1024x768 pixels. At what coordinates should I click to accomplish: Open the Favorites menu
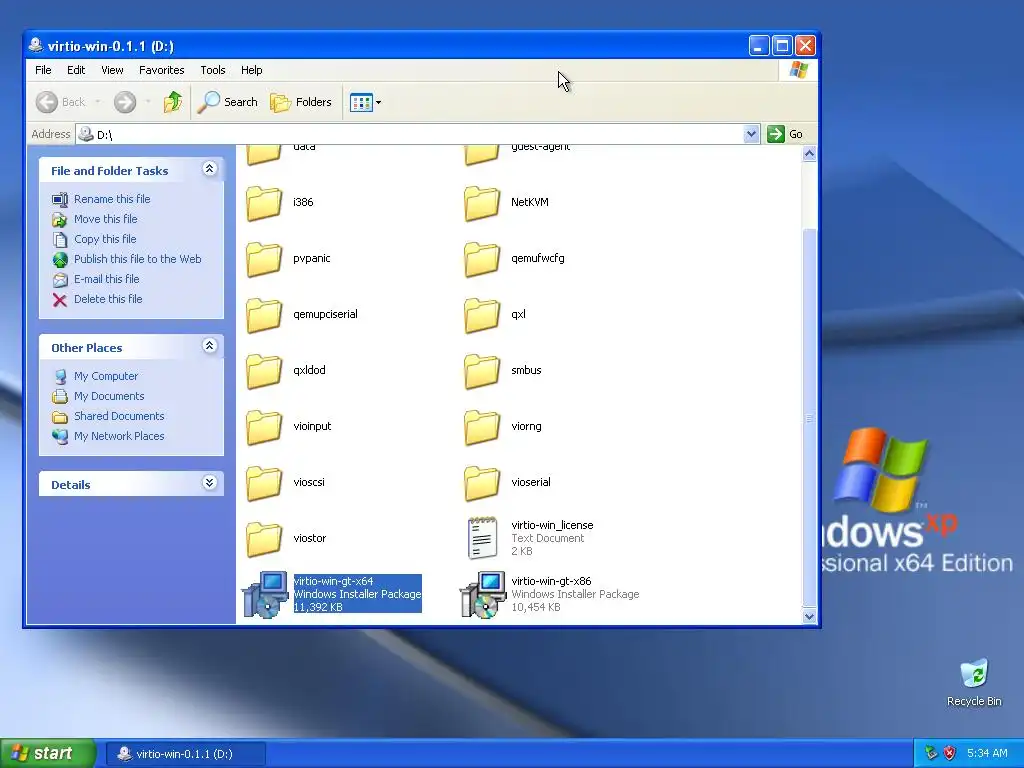pos(161,70)
